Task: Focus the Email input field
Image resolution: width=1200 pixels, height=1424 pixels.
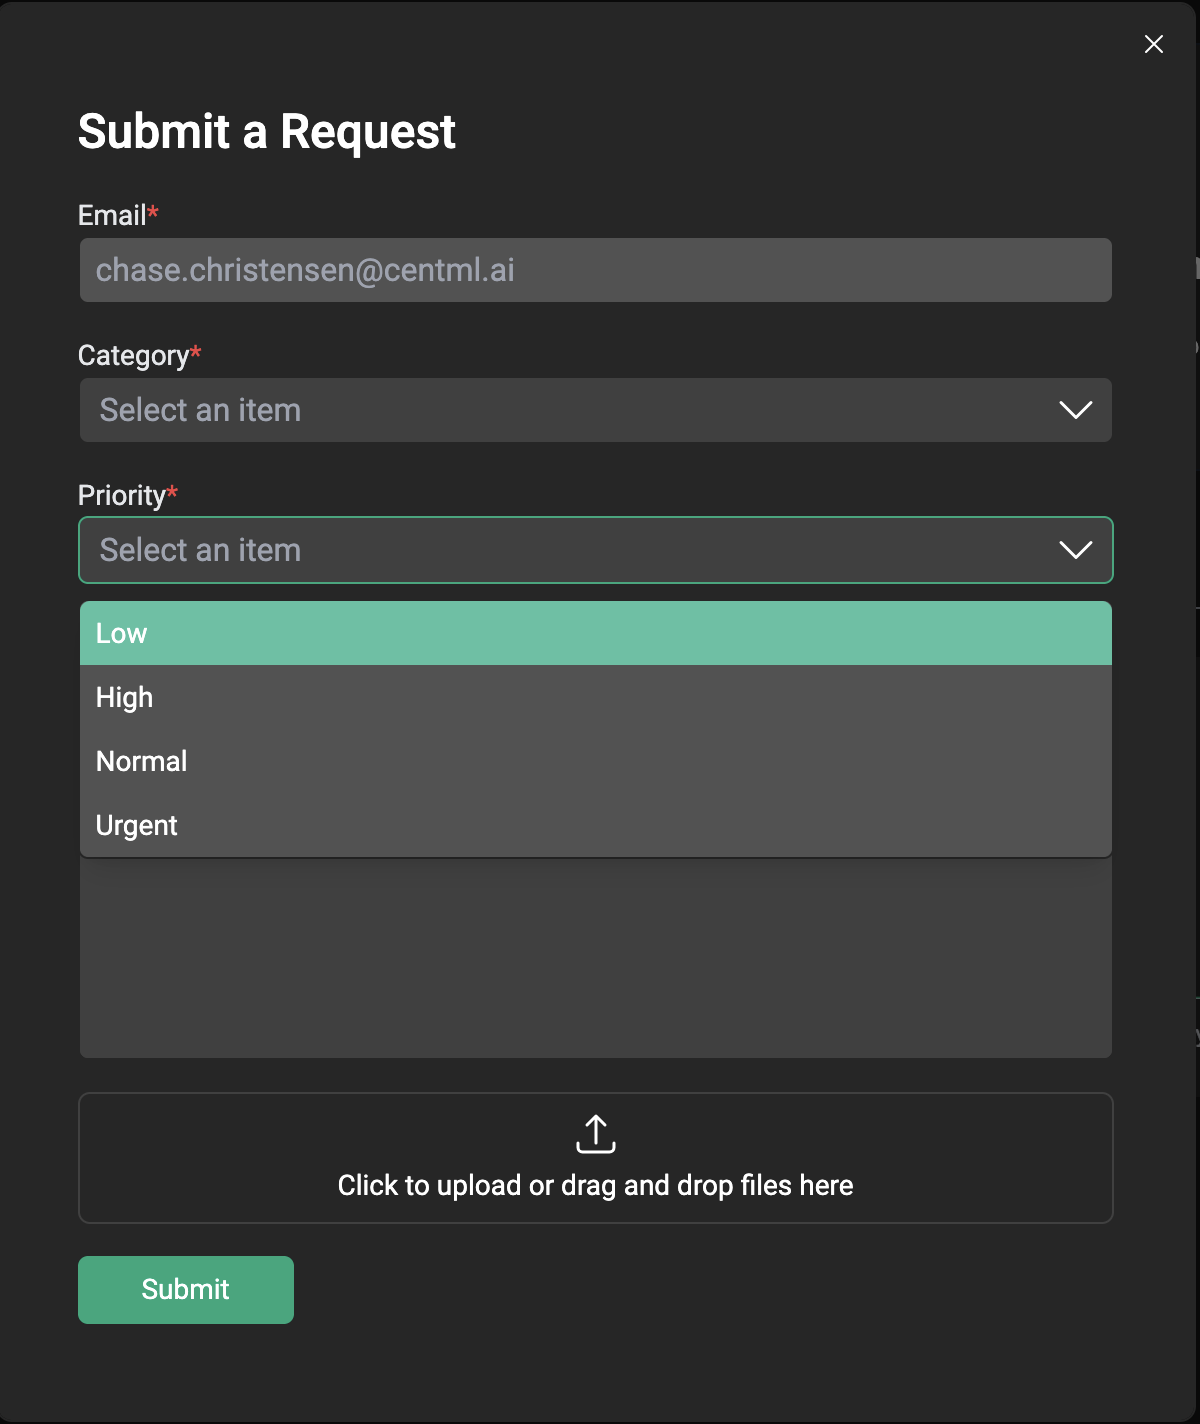Action: click(x=596, y=270)
